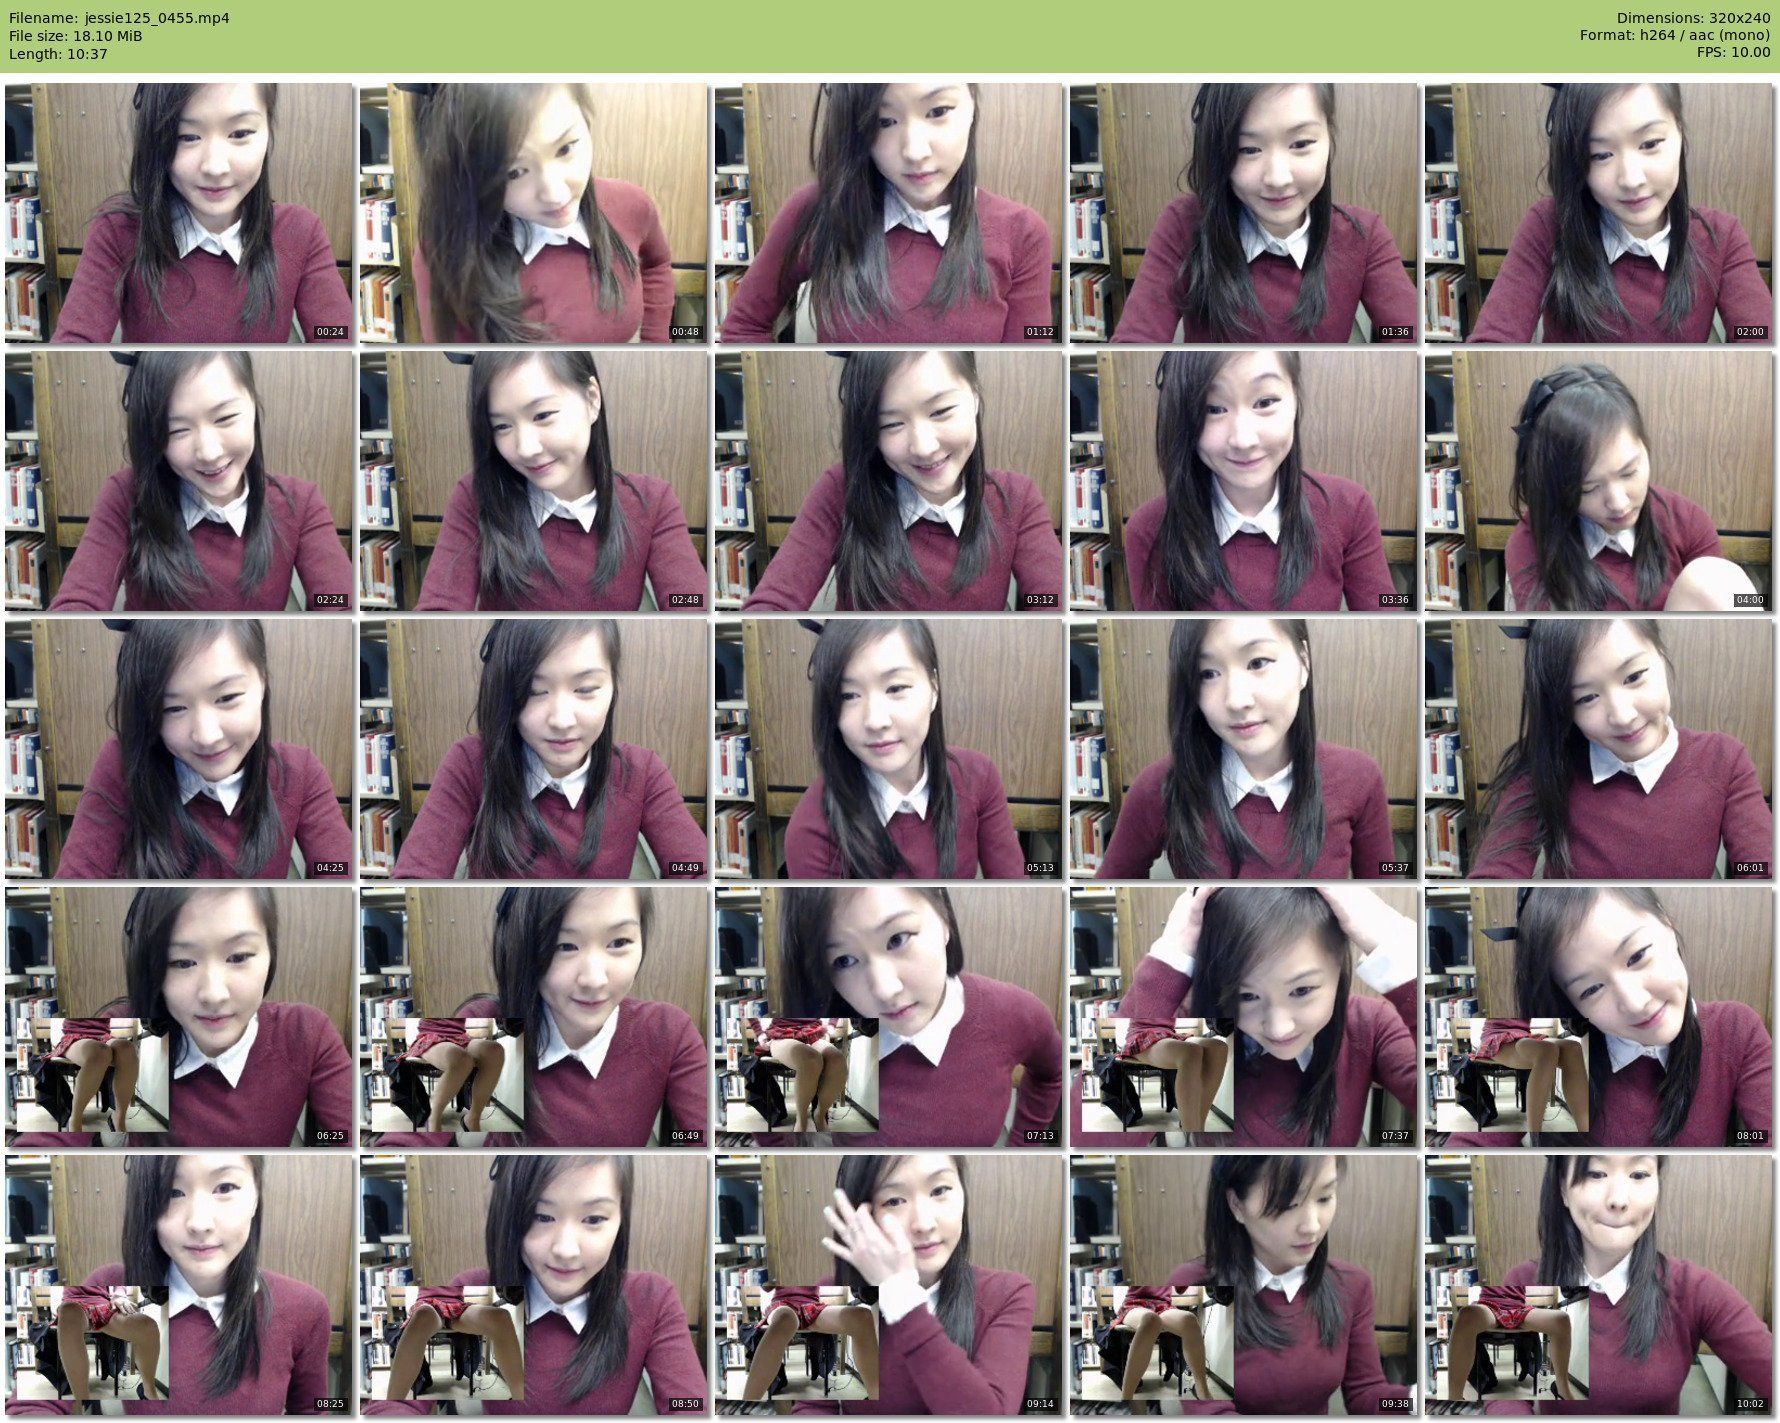Select the thumbnail stamped 06:49
1780x1423 pixels.
[533, 1017]
